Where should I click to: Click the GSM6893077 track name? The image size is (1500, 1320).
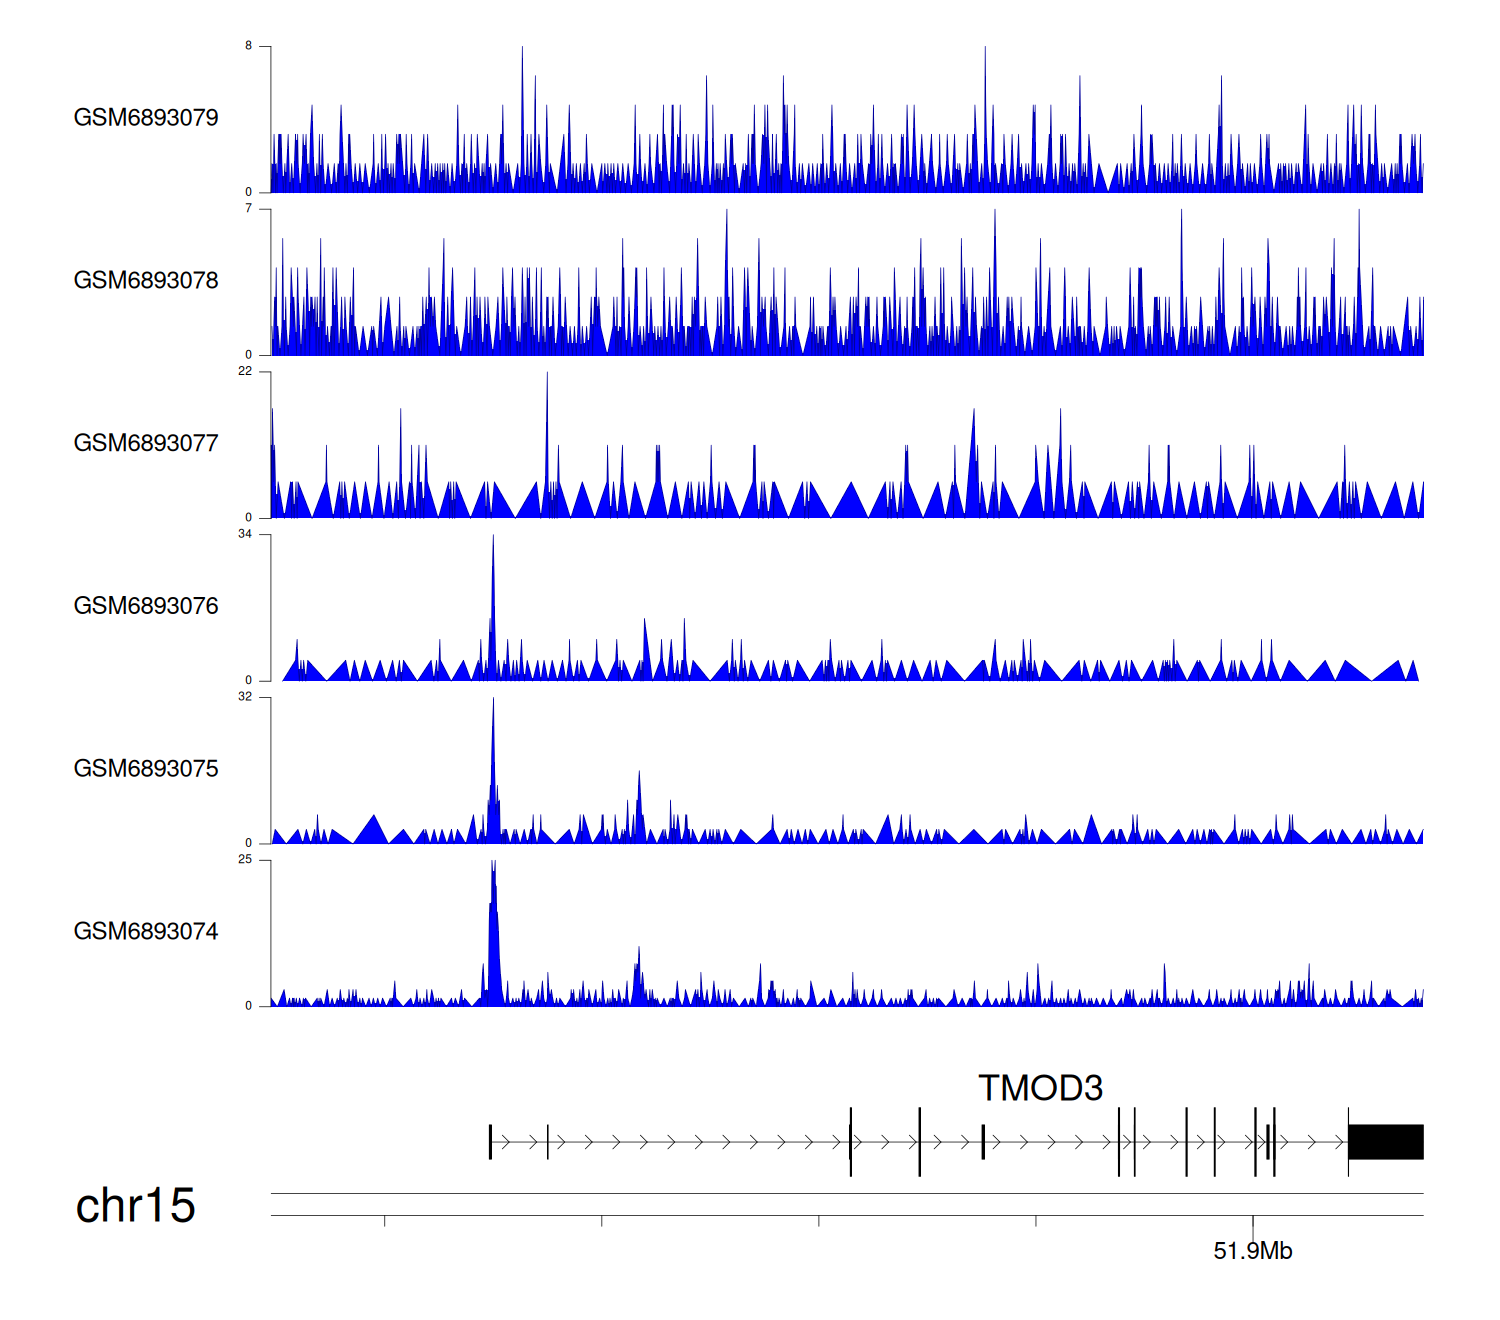coord(146,444)
